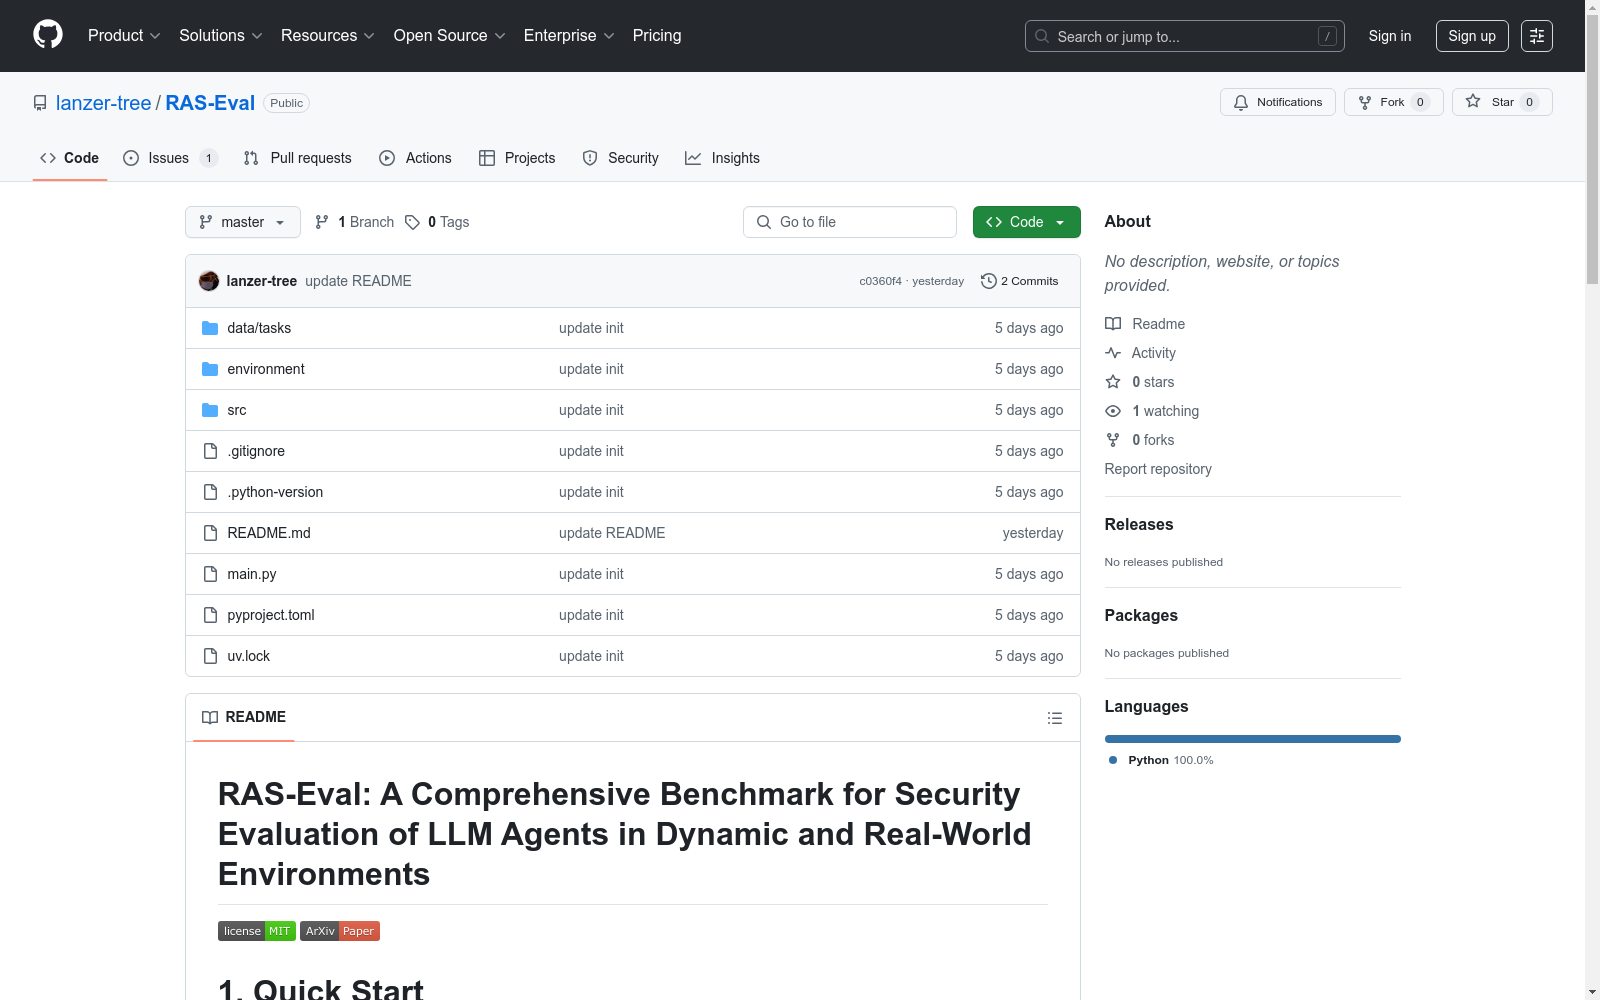Open the README.md file link
The image size is (1600, 1000).
tap(269, 533)
